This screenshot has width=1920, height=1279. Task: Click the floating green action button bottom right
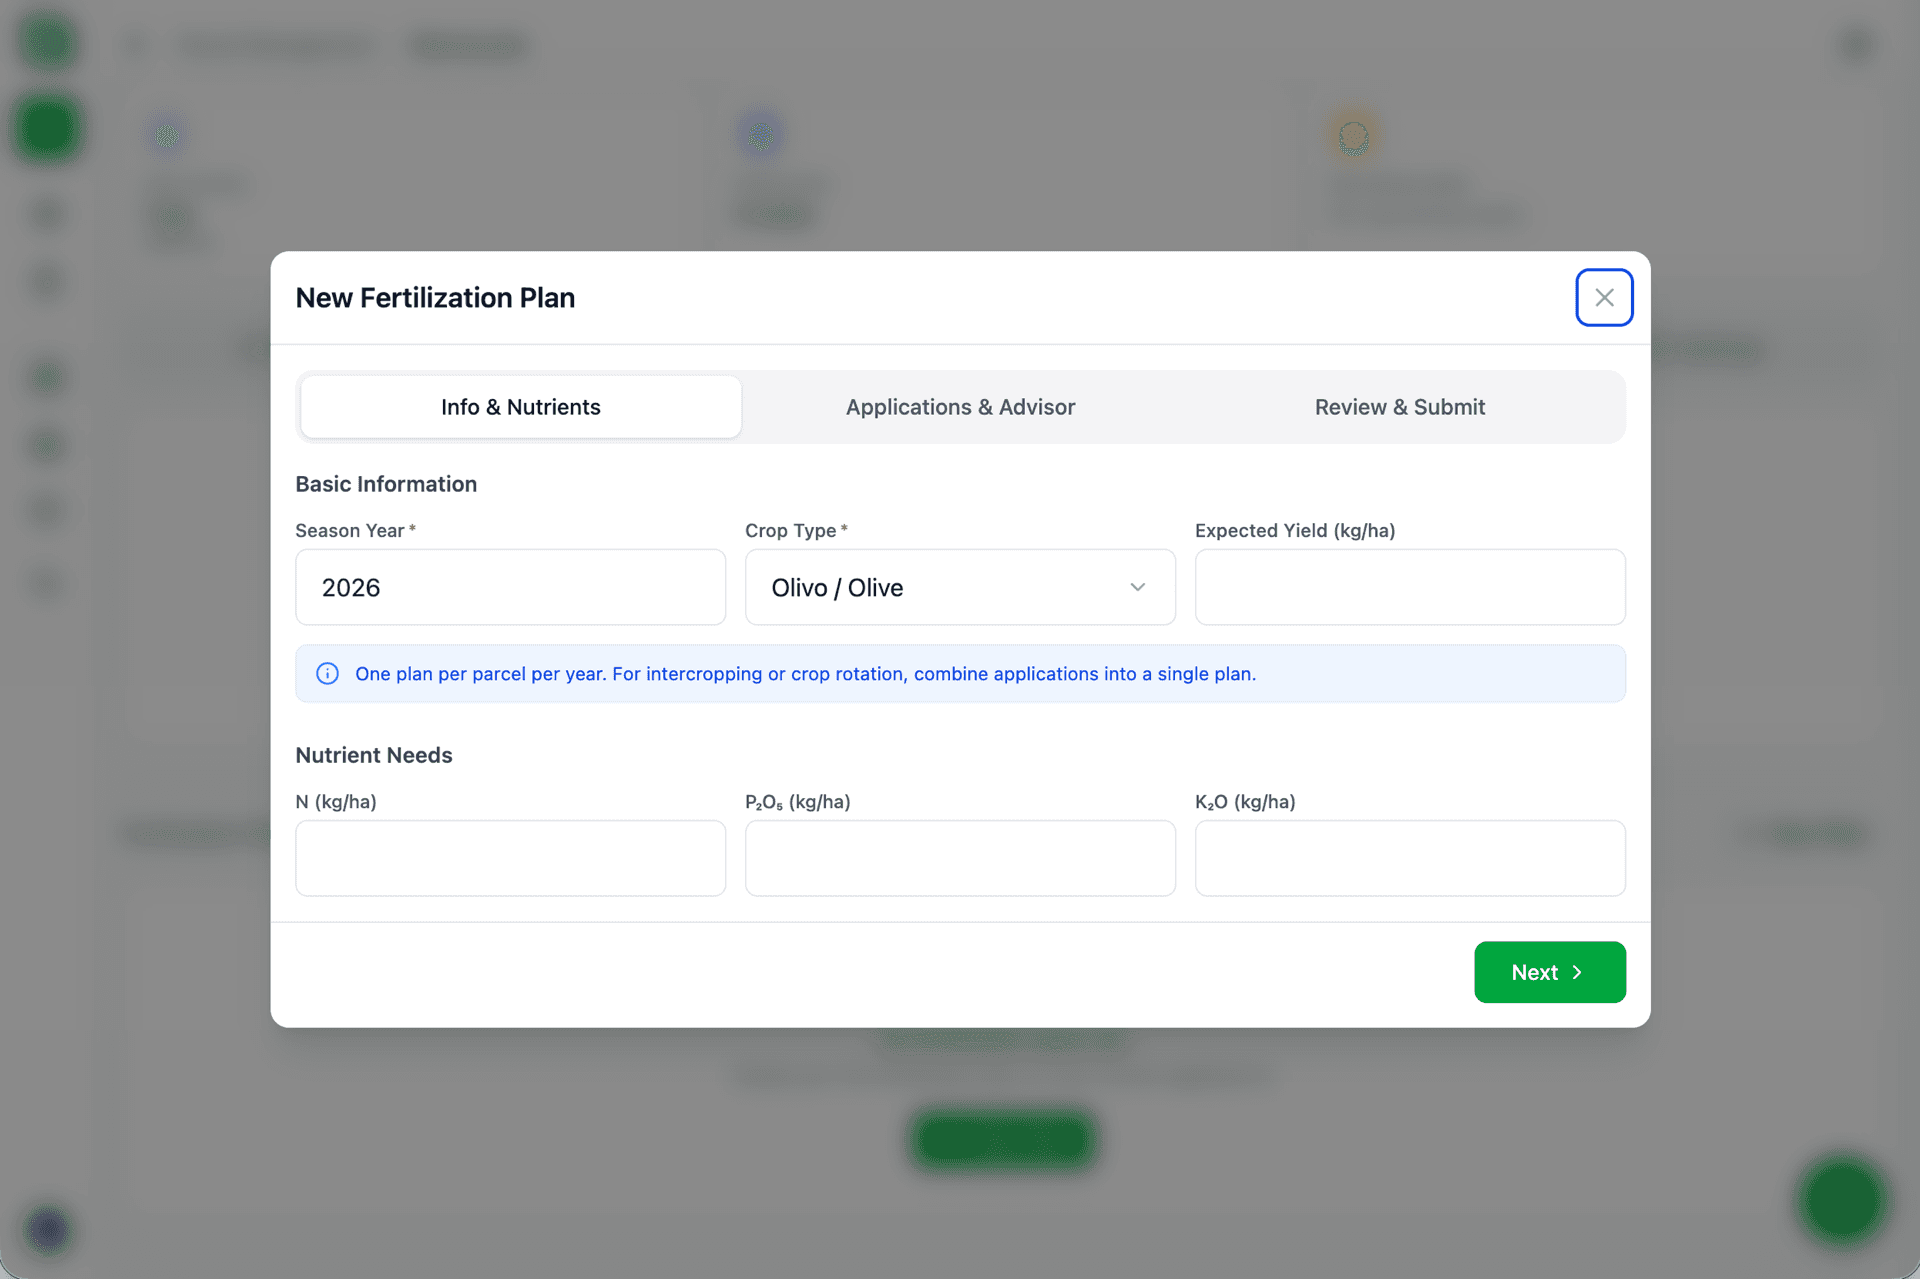1843,1202
